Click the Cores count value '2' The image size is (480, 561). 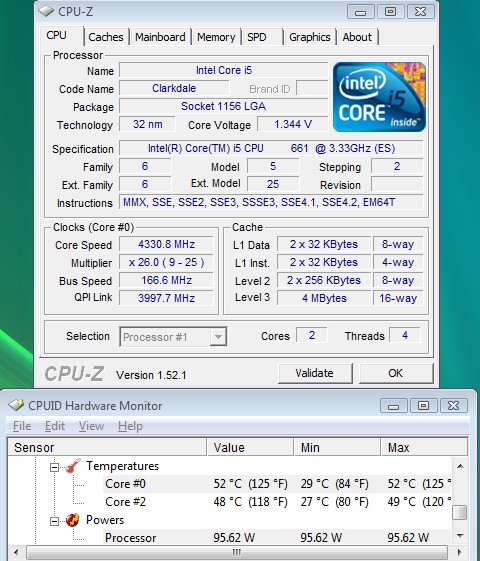point(312,335)
